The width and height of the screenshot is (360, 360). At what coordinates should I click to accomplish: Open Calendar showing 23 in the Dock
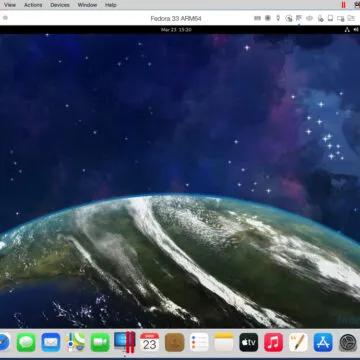[149, 342]
